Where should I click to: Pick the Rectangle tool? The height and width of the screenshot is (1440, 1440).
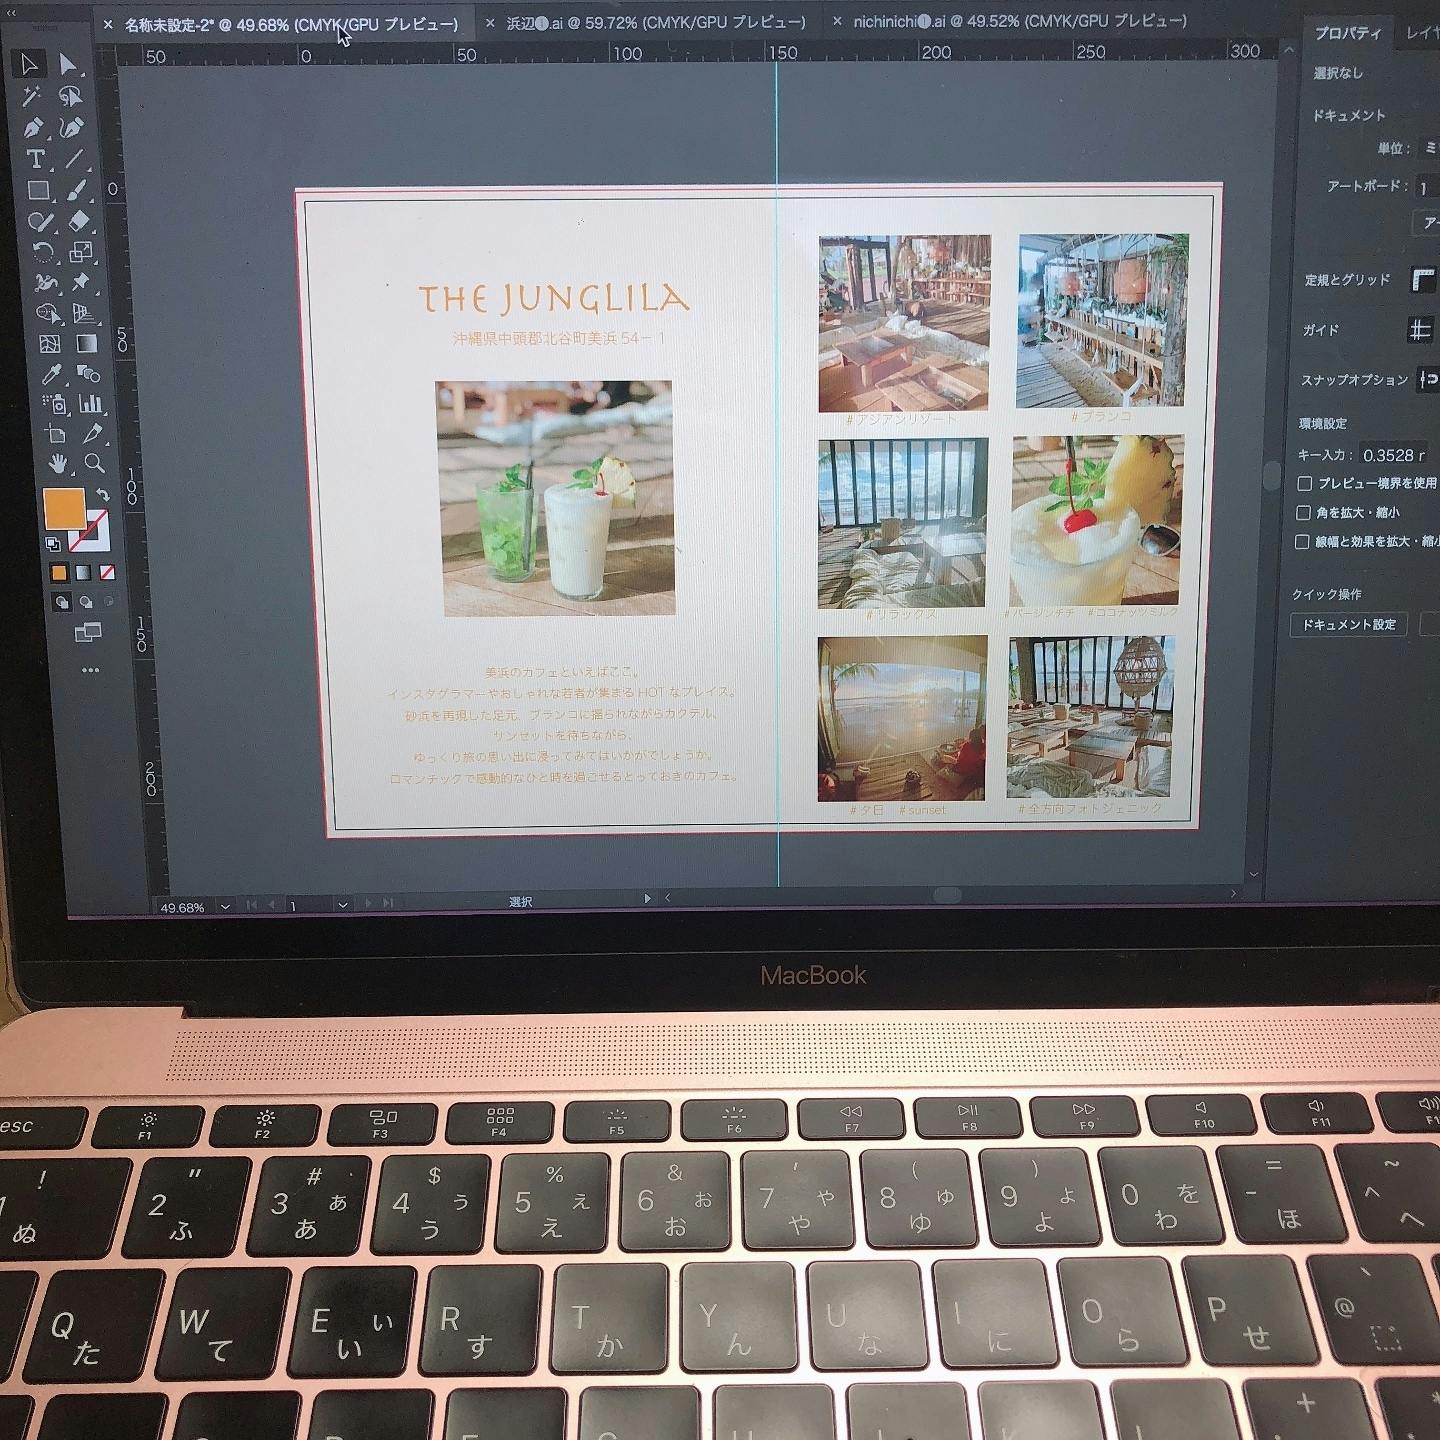point(38,190)
